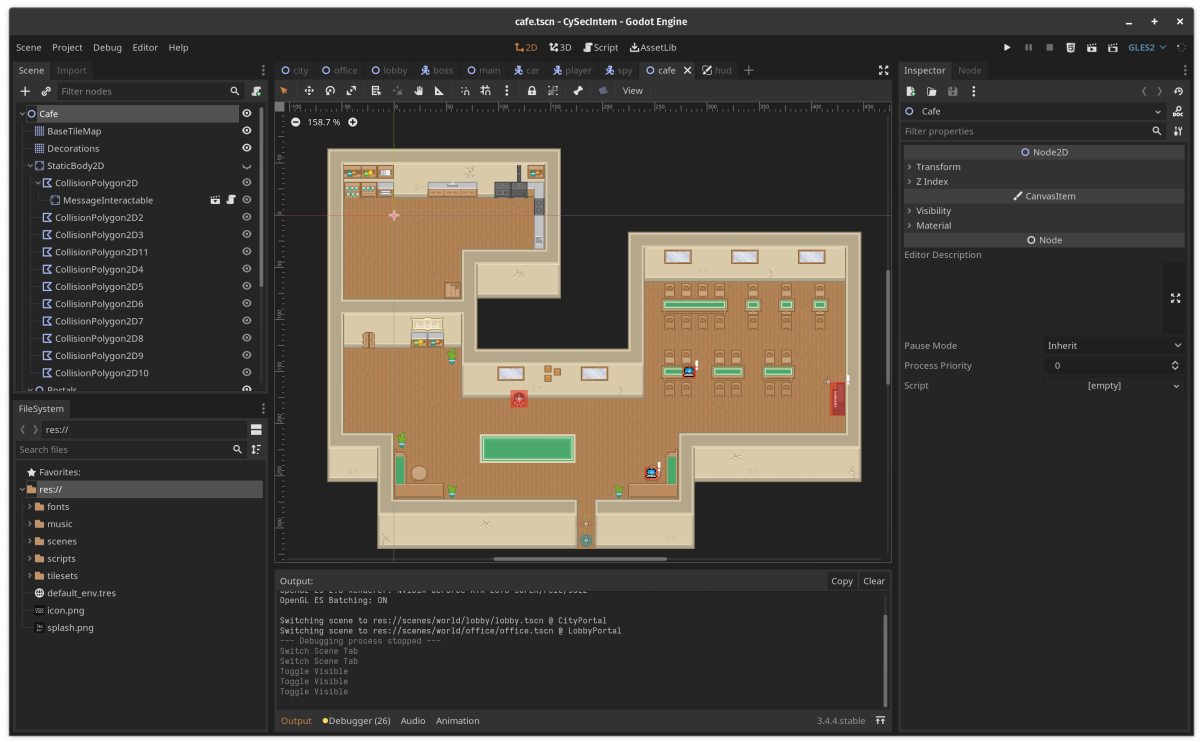
Task: Collapse the StaticBody2D tree node
Action: [30, 166]
